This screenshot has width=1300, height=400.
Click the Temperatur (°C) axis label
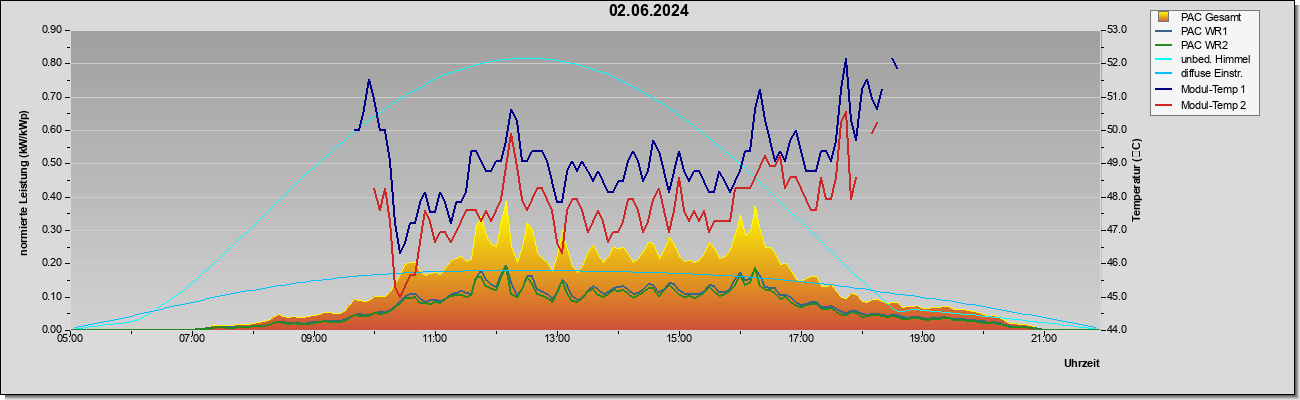(1136, 180)
